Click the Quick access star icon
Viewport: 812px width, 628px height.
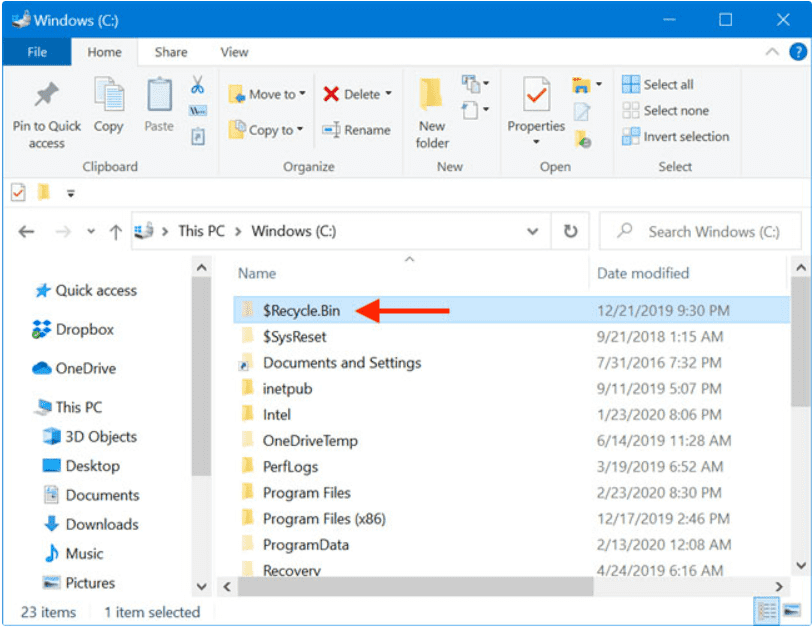[x=43, y=290]
